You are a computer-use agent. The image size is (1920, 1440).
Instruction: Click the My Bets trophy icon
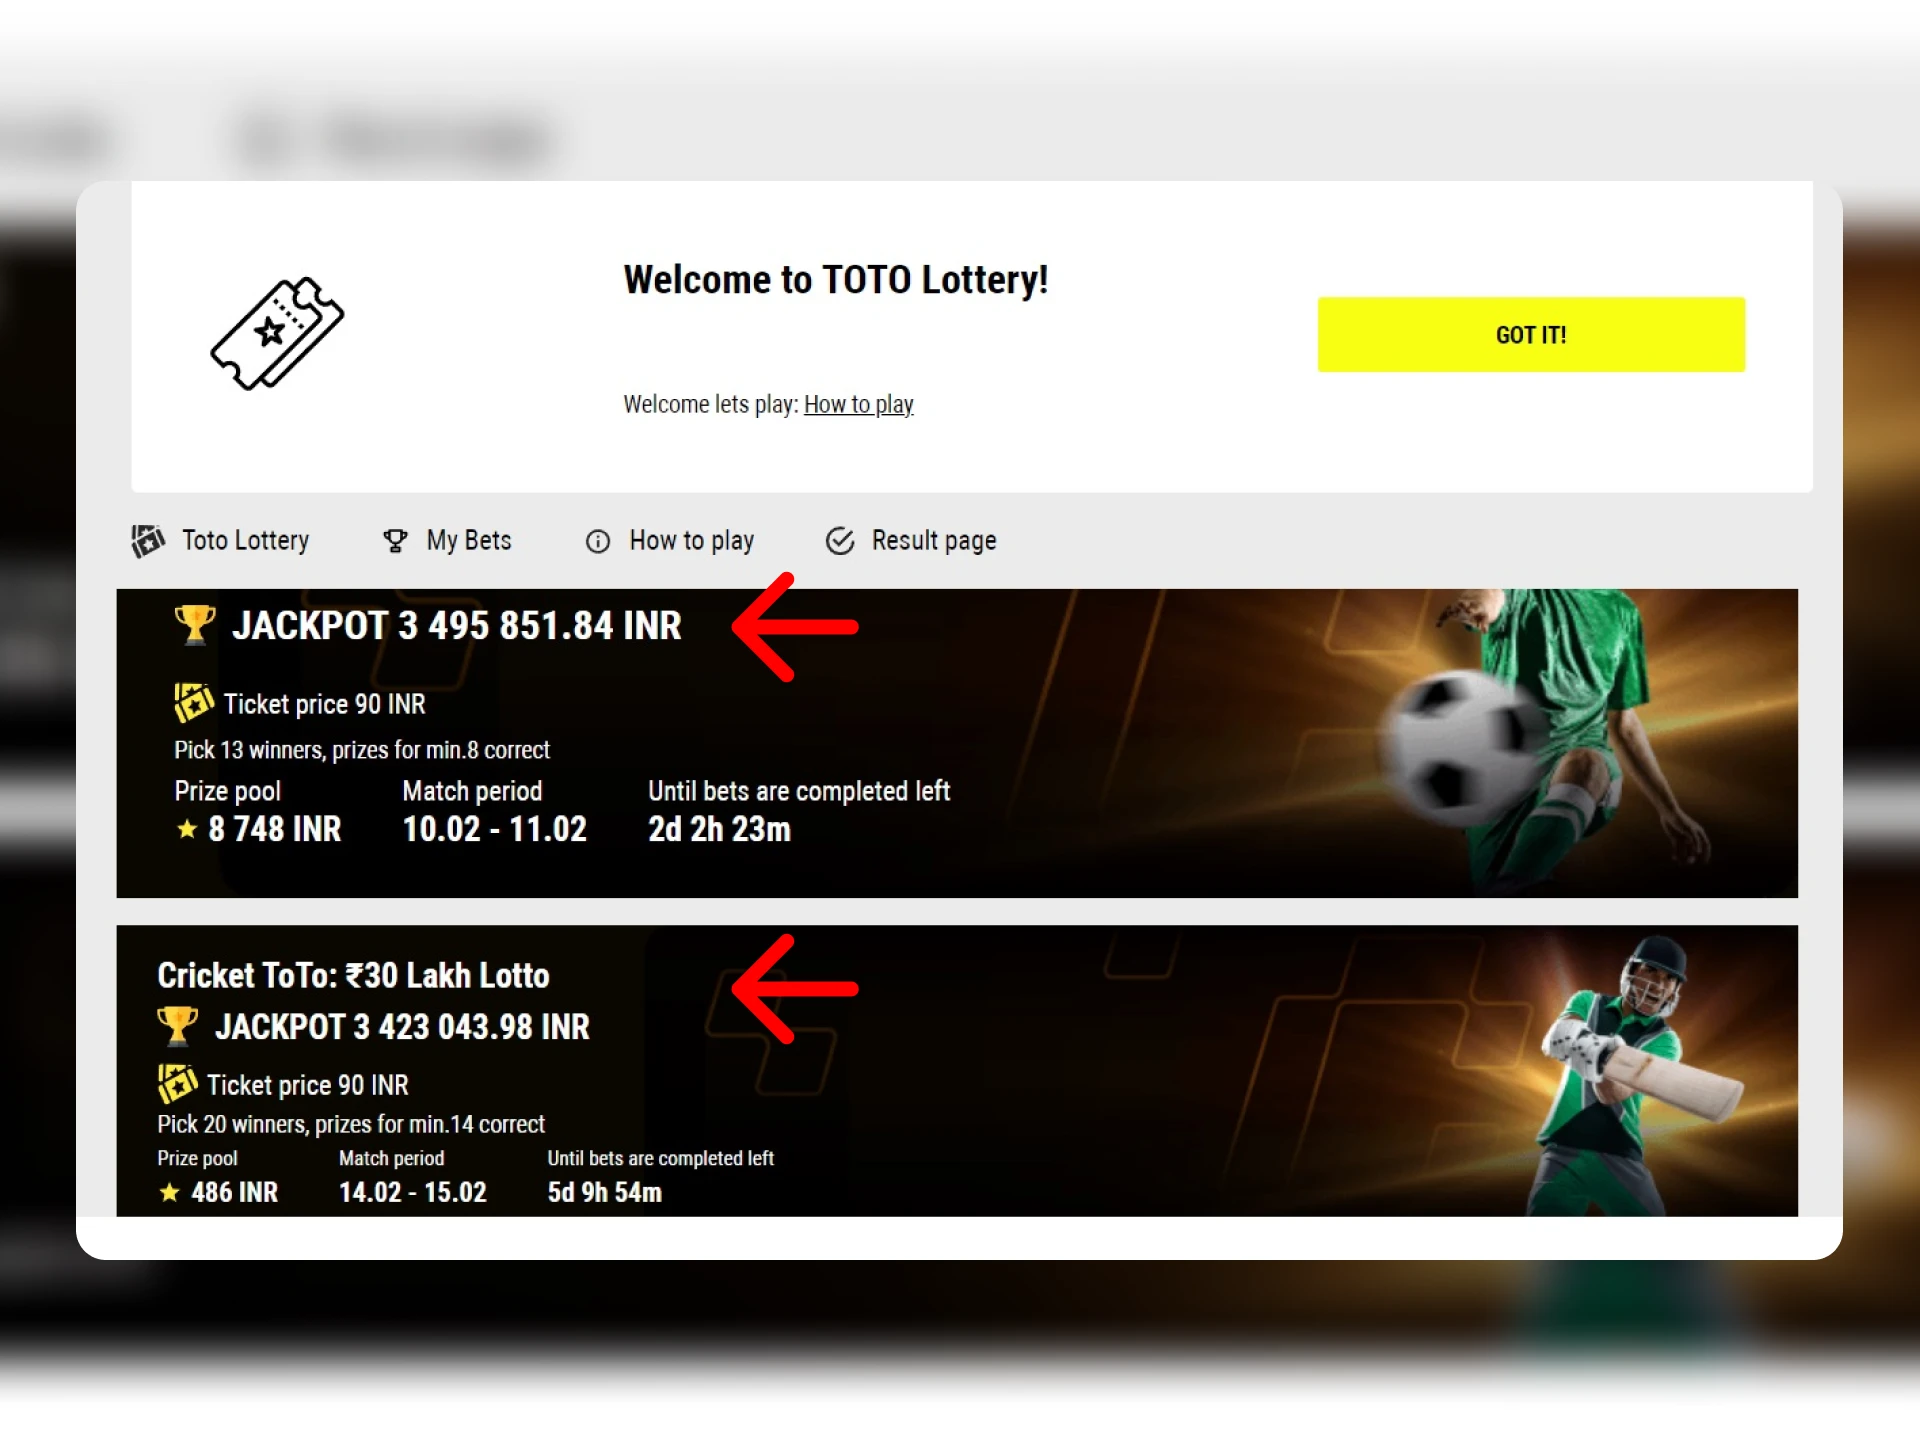click(395, 541)
